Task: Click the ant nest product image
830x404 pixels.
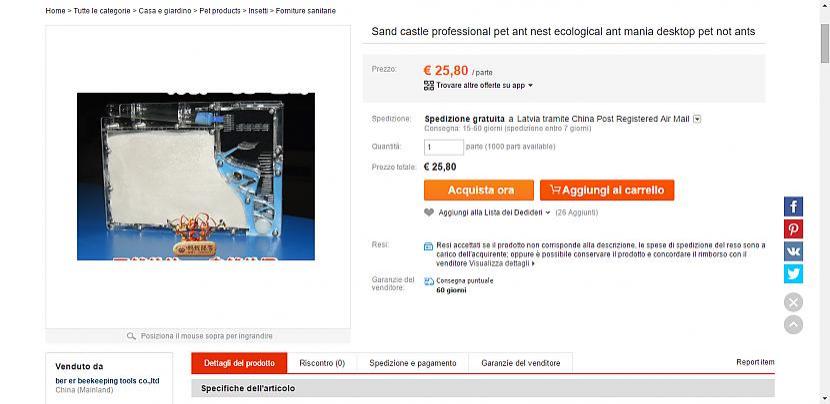Action: click(x=196, y=176)
